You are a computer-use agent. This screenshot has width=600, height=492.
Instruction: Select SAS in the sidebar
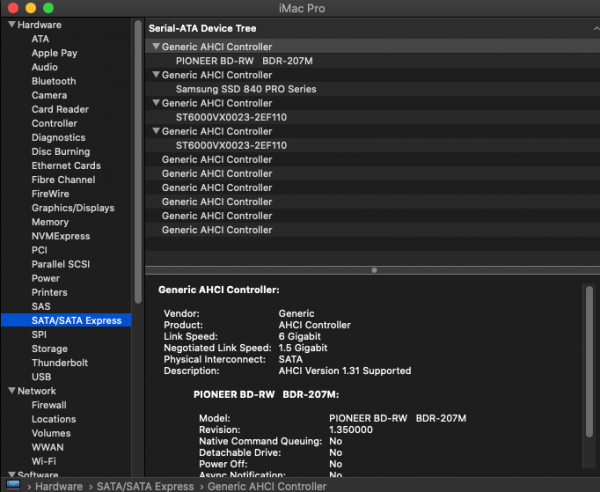(x=41, y=306)
